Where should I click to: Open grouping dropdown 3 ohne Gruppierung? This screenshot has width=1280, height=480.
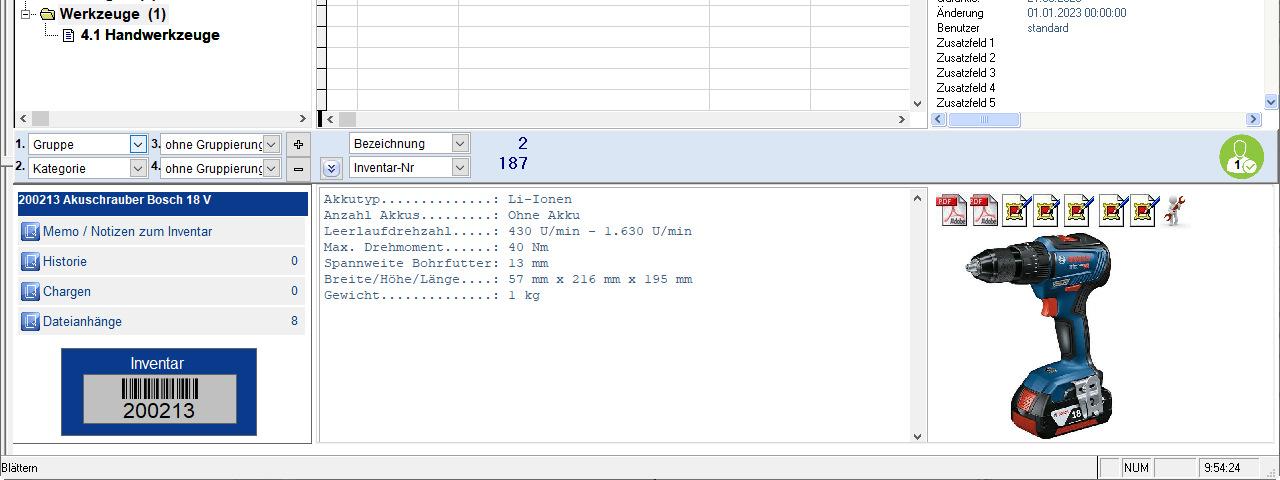[x=271, y=144]
